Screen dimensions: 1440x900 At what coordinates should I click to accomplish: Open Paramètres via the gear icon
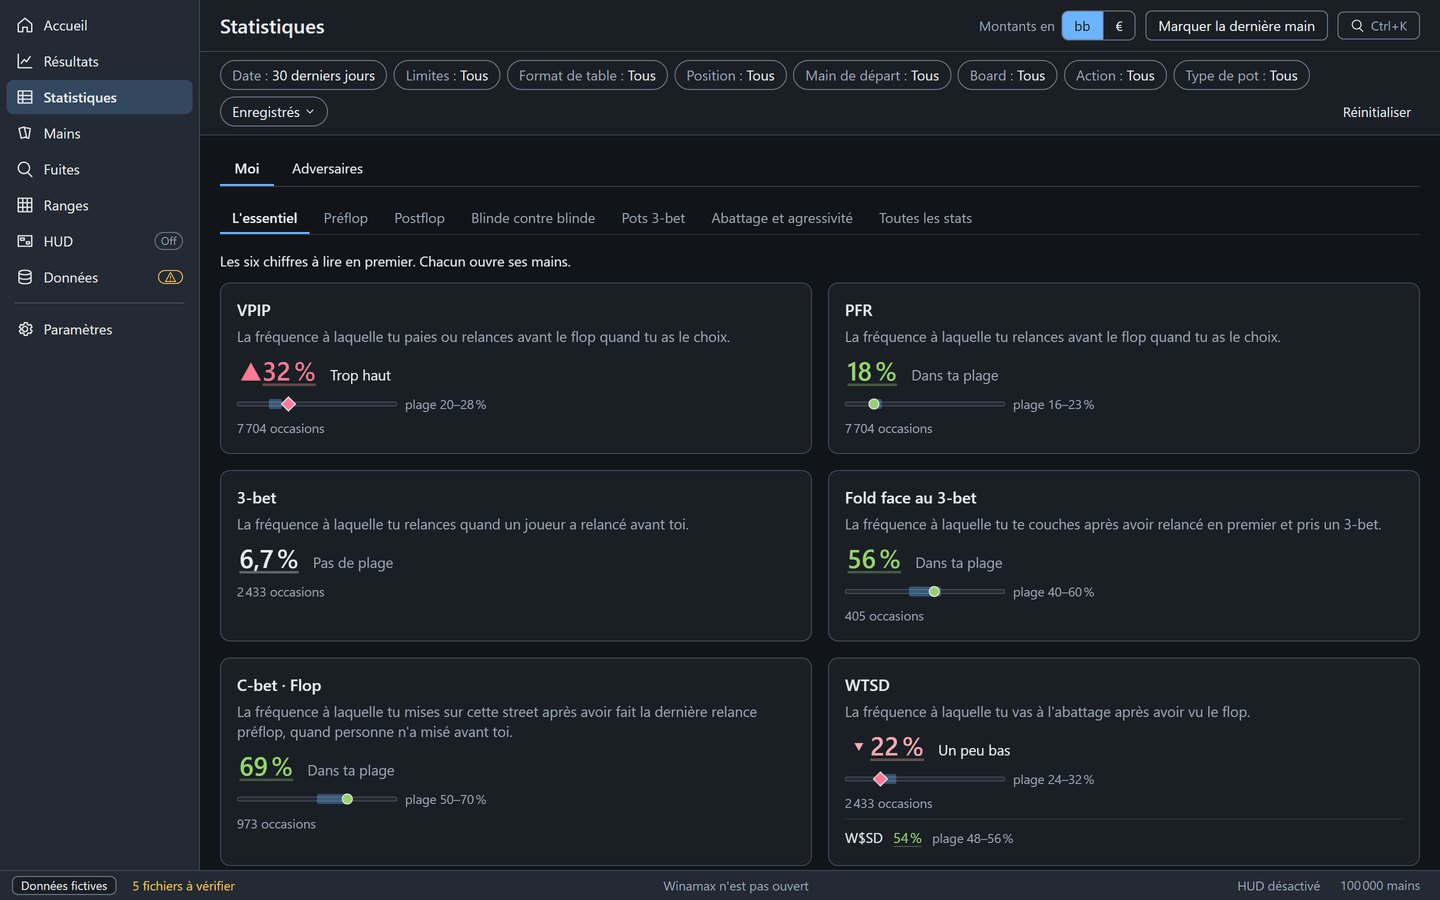pos(25,329)
